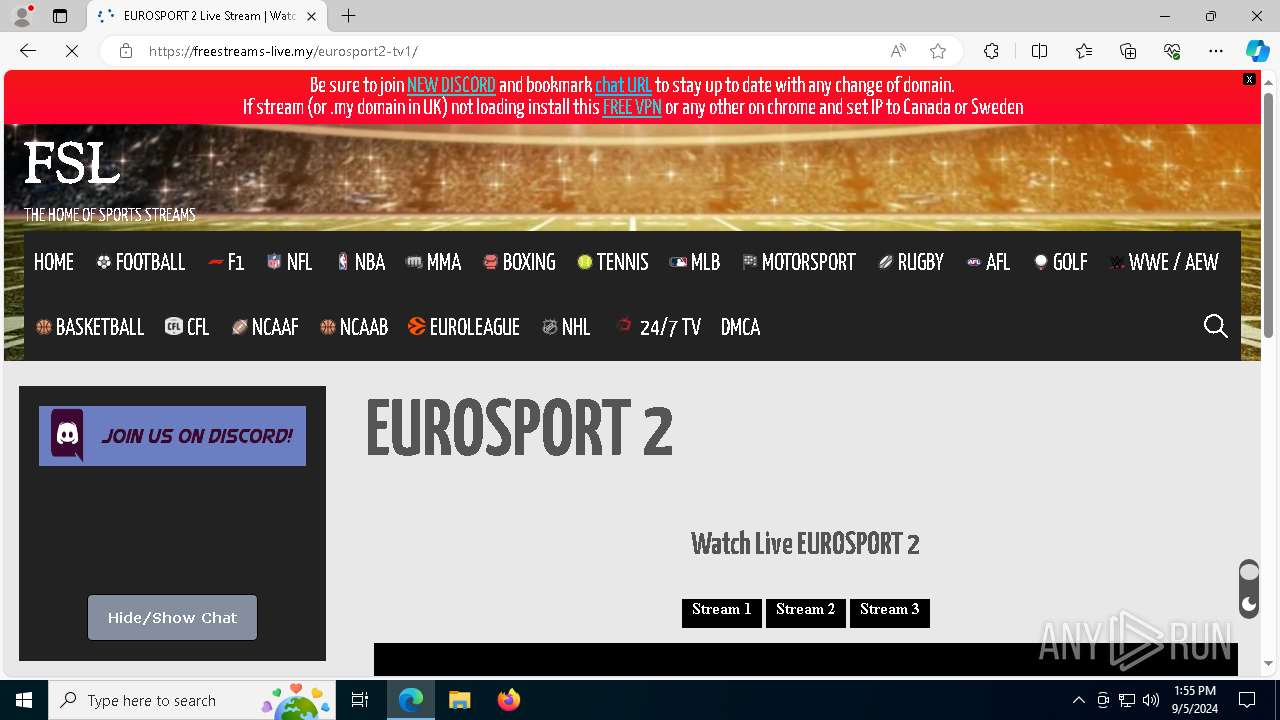This screenshot has width=1280, height=720.
Task: Open File Explorer from the taskbar
Action: click(x=459, y=700)
